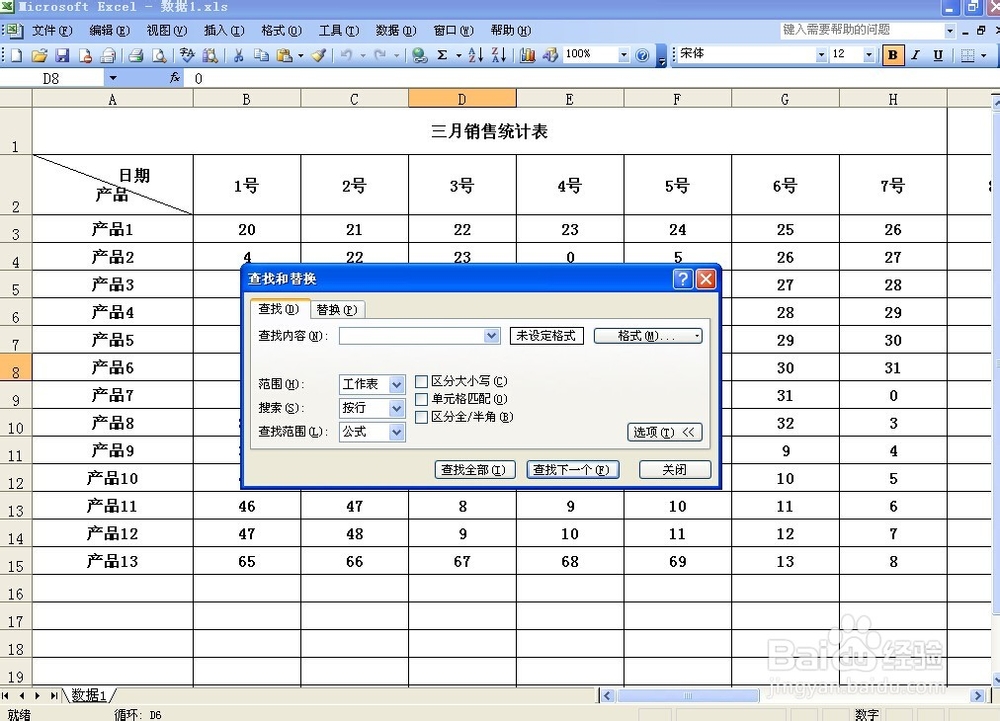Open the 查找范围 dropdown showing 公式
1000x721 pixels.
click(x=395, y=432)
